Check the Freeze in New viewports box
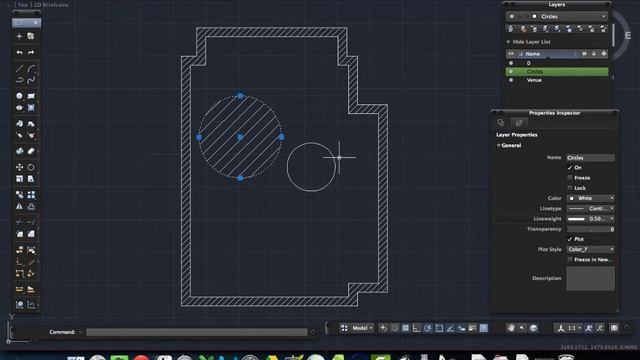 570,260
